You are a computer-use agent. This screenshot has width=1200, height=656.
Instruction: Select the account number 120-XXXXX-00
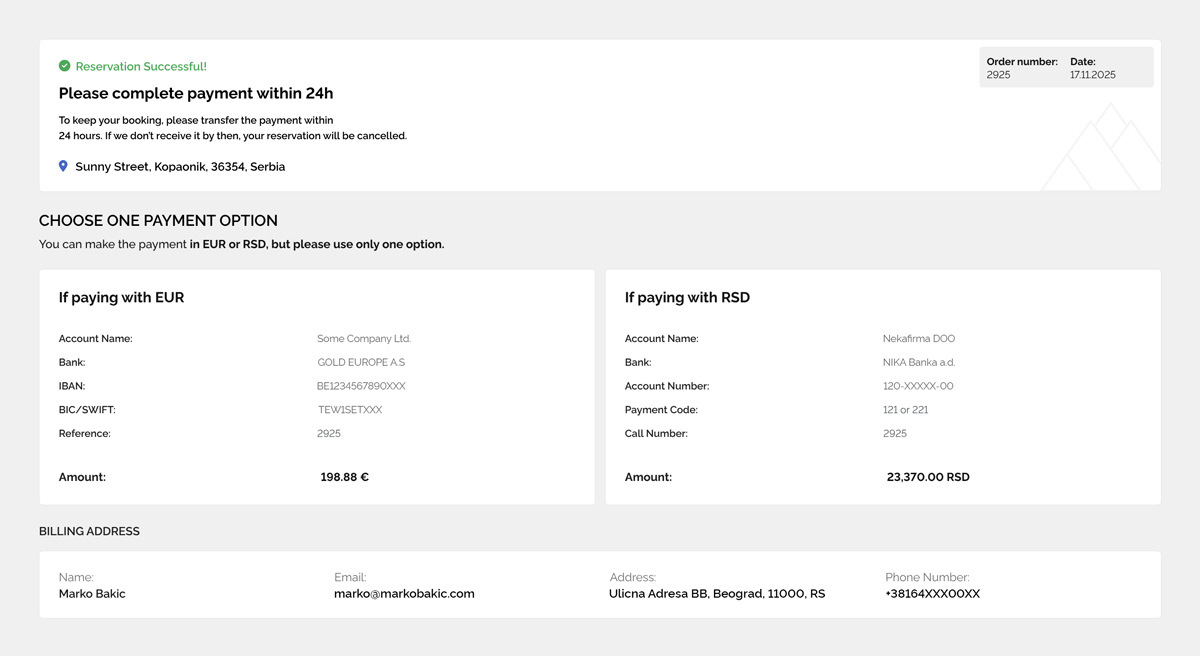point(917,386)
